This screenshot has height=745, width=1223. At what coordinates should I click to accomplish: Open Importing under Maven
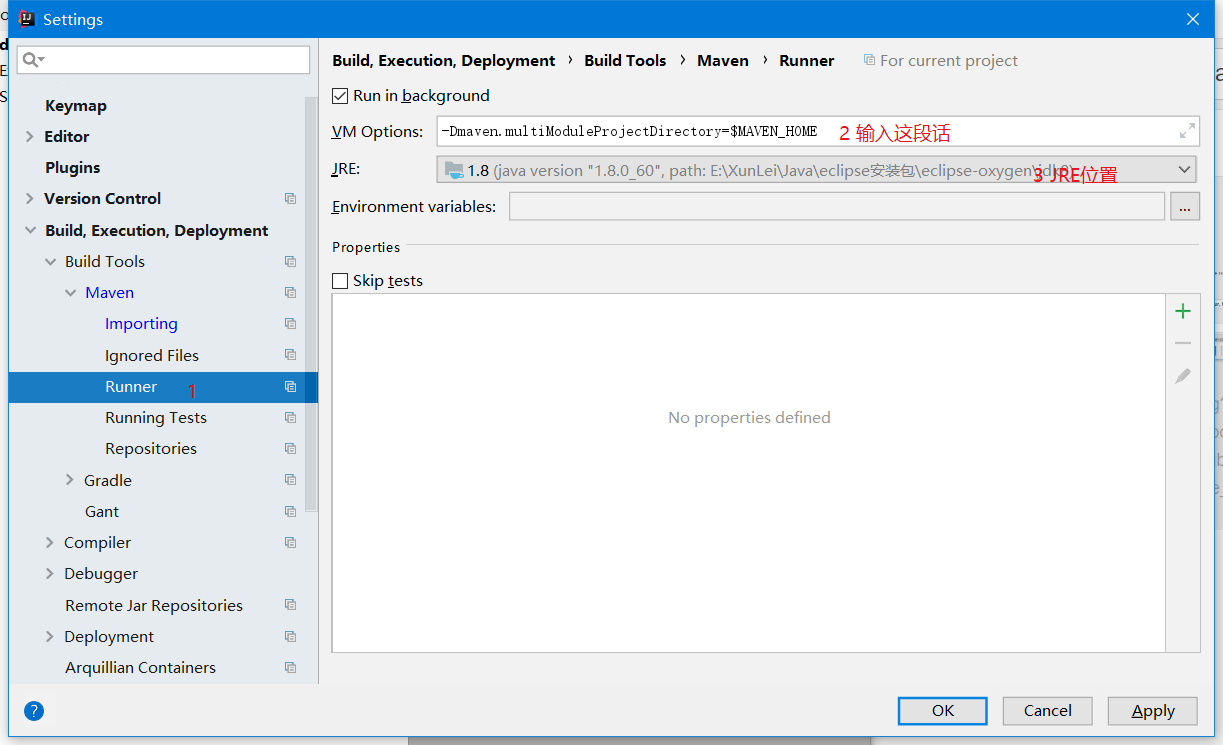pyautogui.click(x=141, y=324)
